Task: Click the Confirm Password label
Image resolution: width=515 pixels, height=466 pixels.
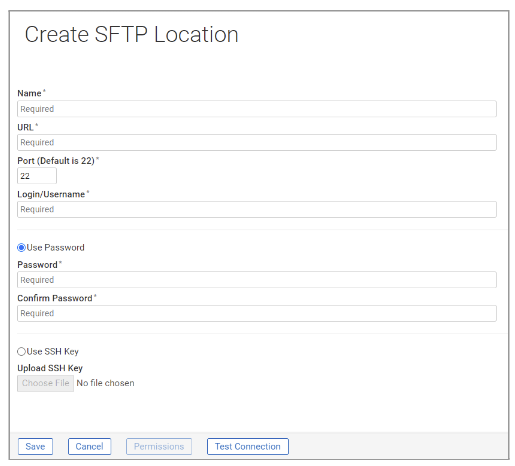Action: [55, 298]
